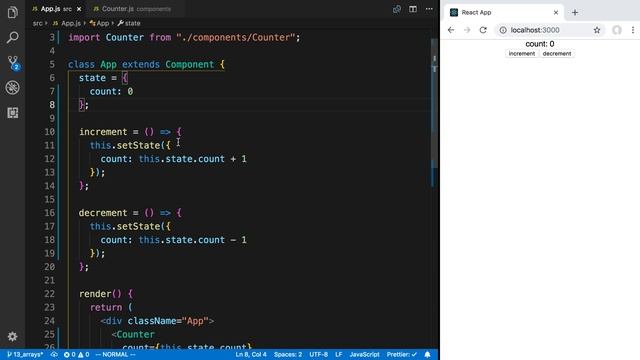Click 'class App extends Component' line
The height and width of the screenshot is (360, 640).
(146, 64)
